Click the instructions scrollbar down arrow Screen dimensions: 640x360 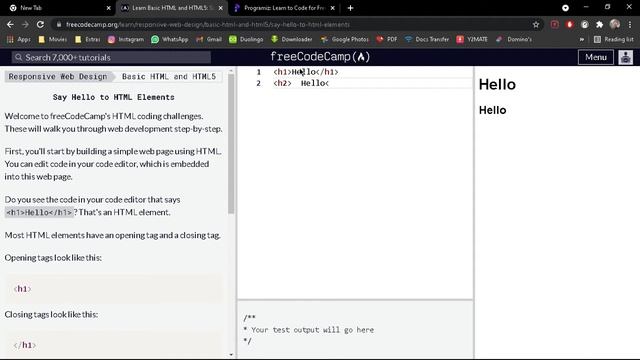pyautogui.click(x=231, y=355)
